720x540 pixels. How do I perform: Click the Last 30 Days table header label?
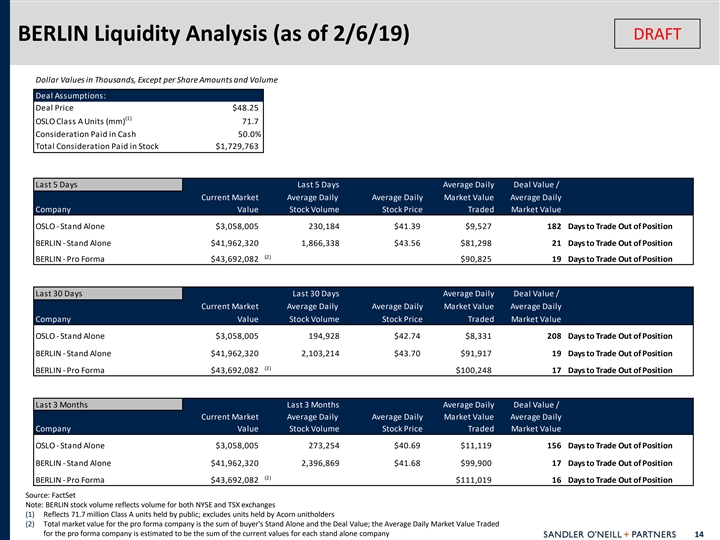click(59, 293)
